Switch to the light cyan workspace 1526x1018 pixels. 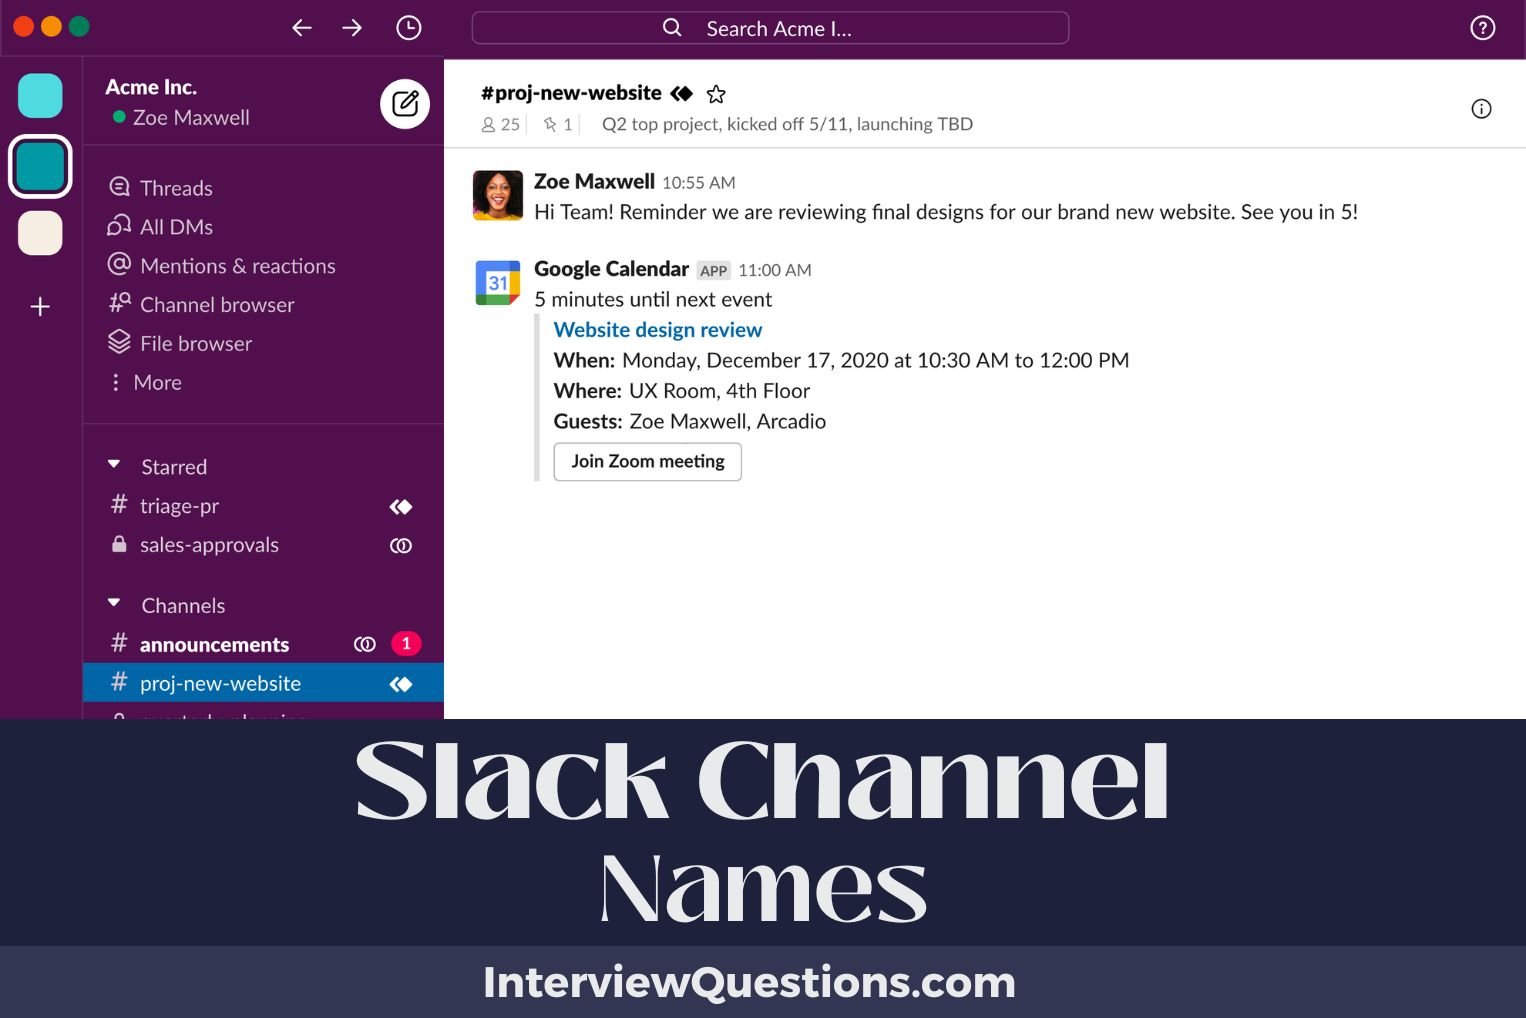point(40,96)
